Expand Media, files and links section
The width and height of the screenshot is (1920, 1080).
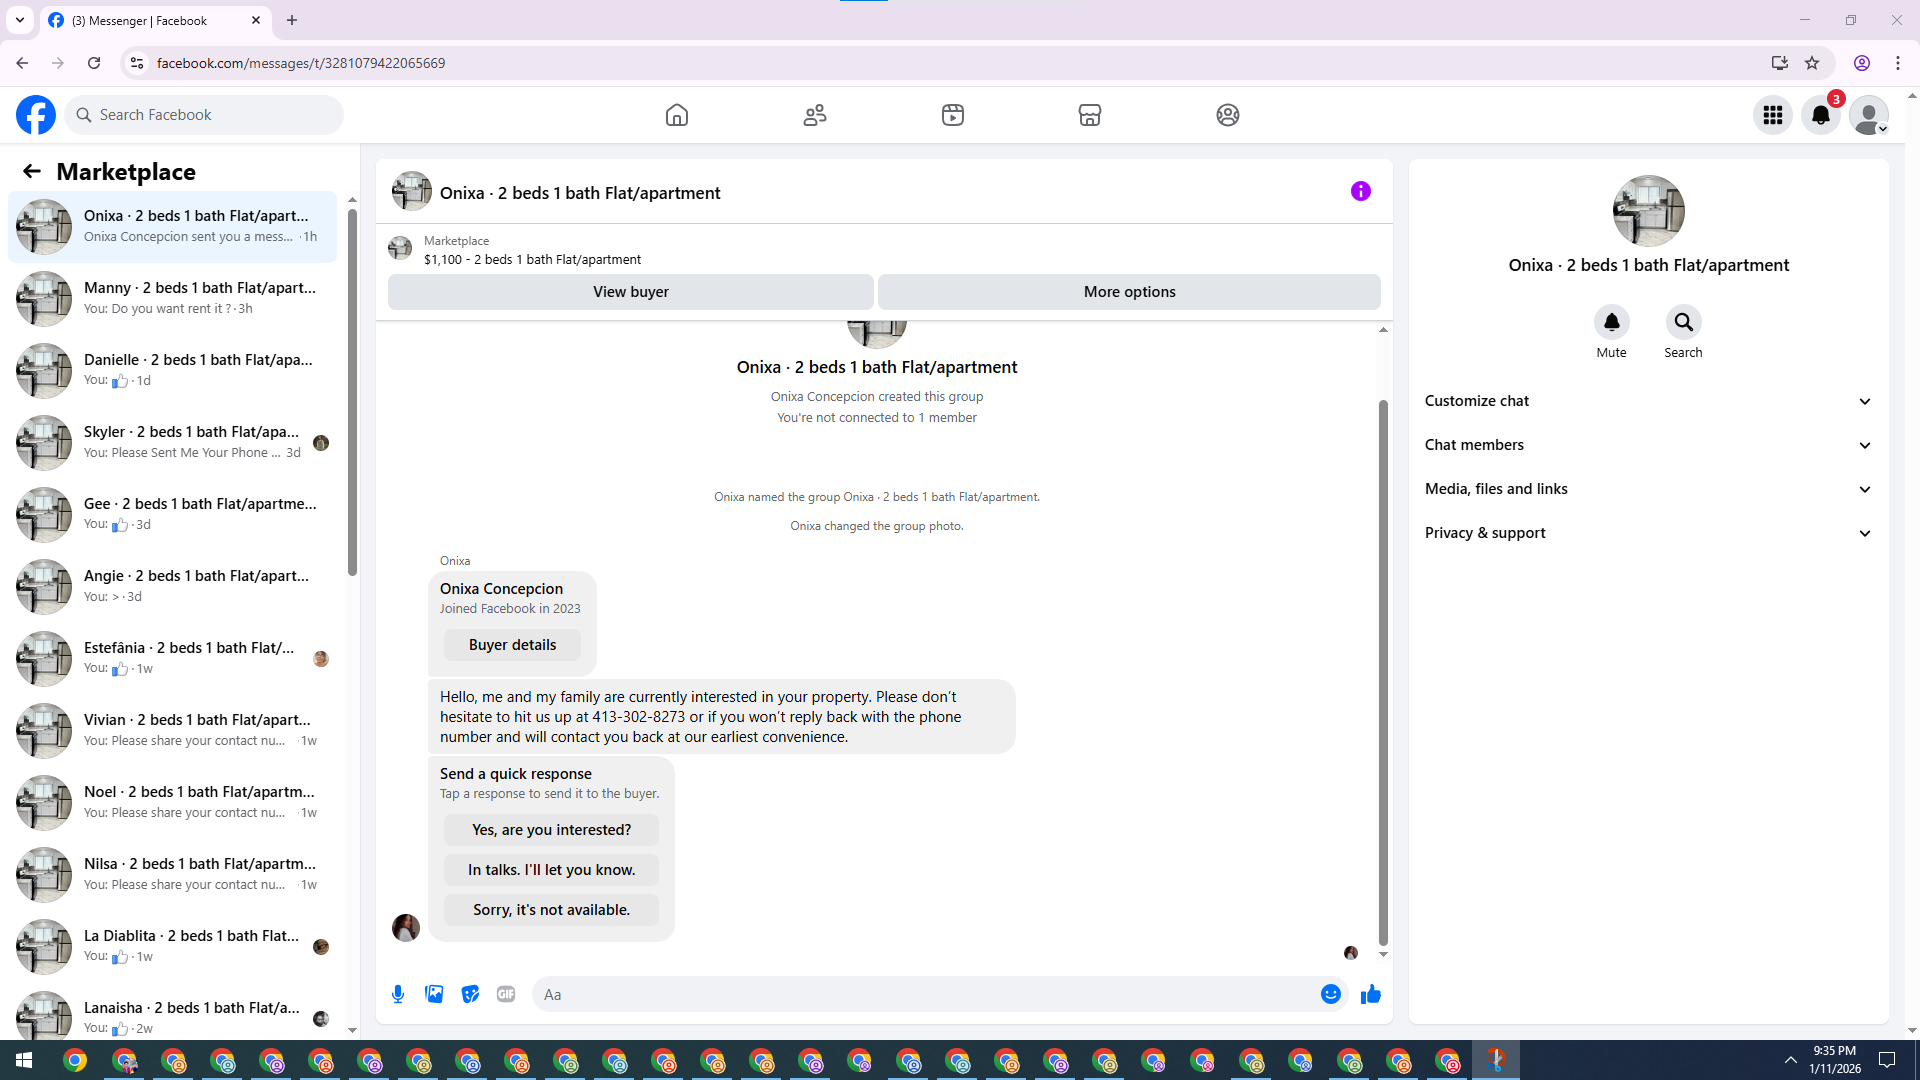pyautogui.click(x=1649, y=489)
